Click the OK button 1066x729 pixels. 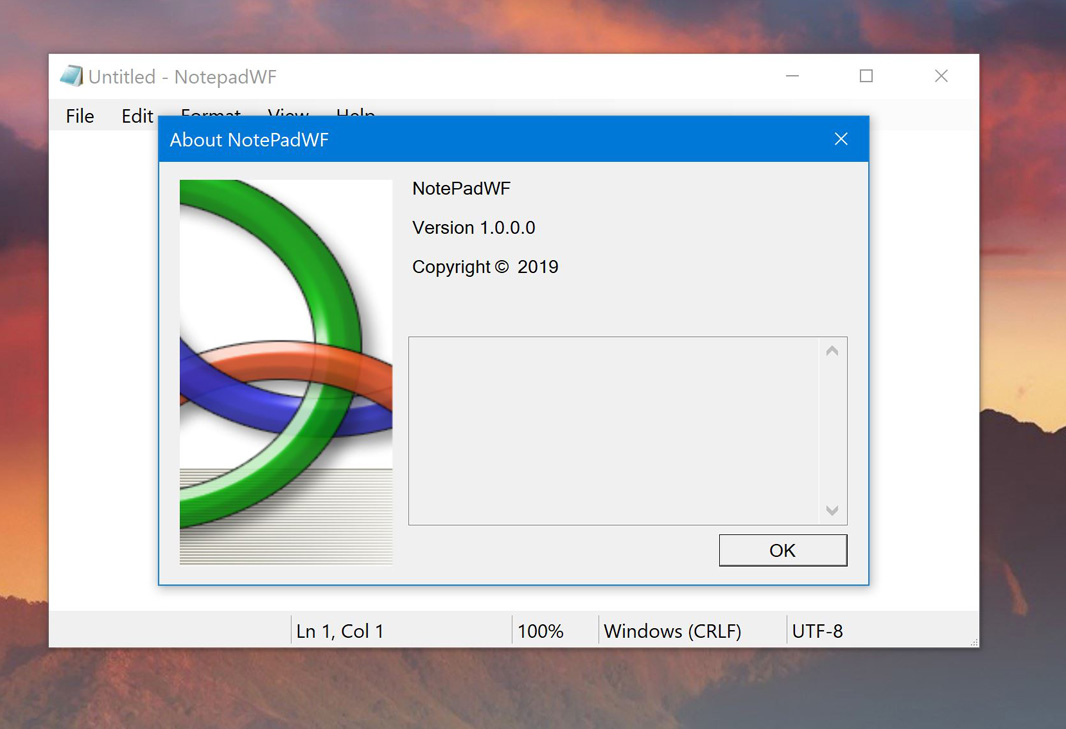coord(782,550)
